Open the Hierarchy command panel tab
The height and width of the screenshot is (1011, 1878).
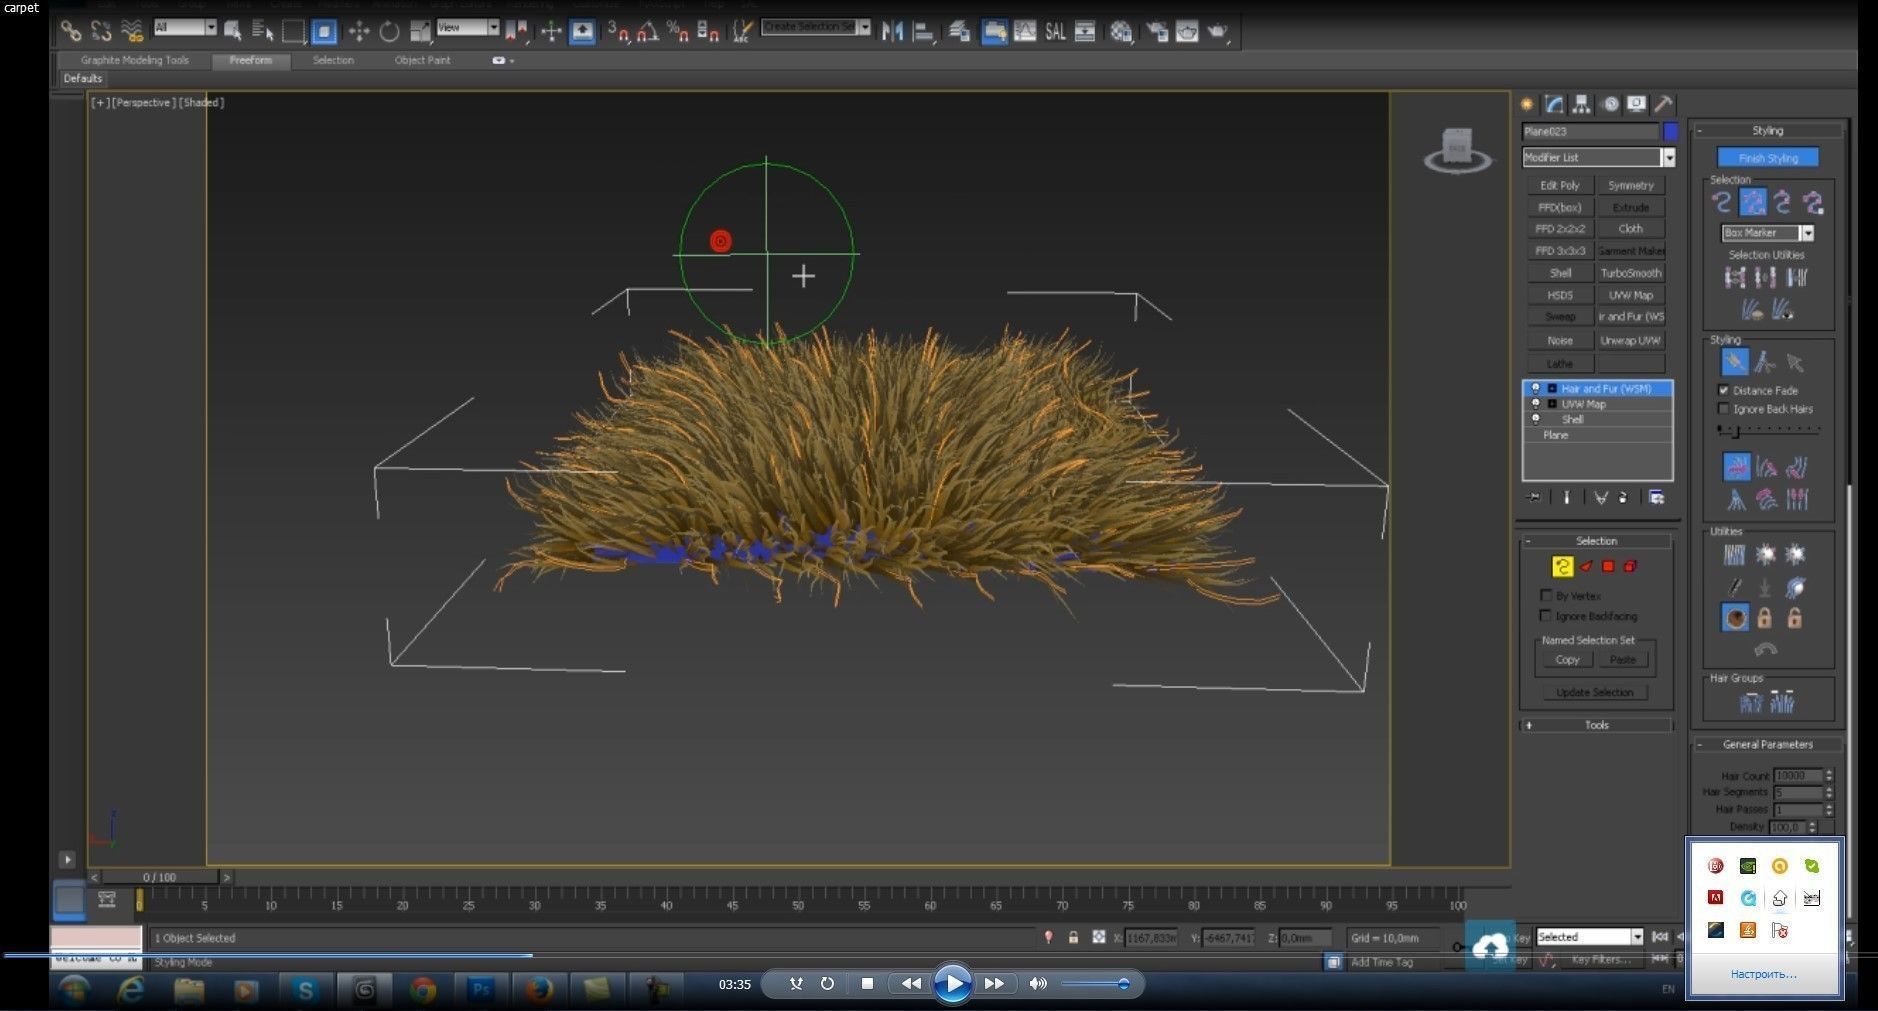(1581, 104)
